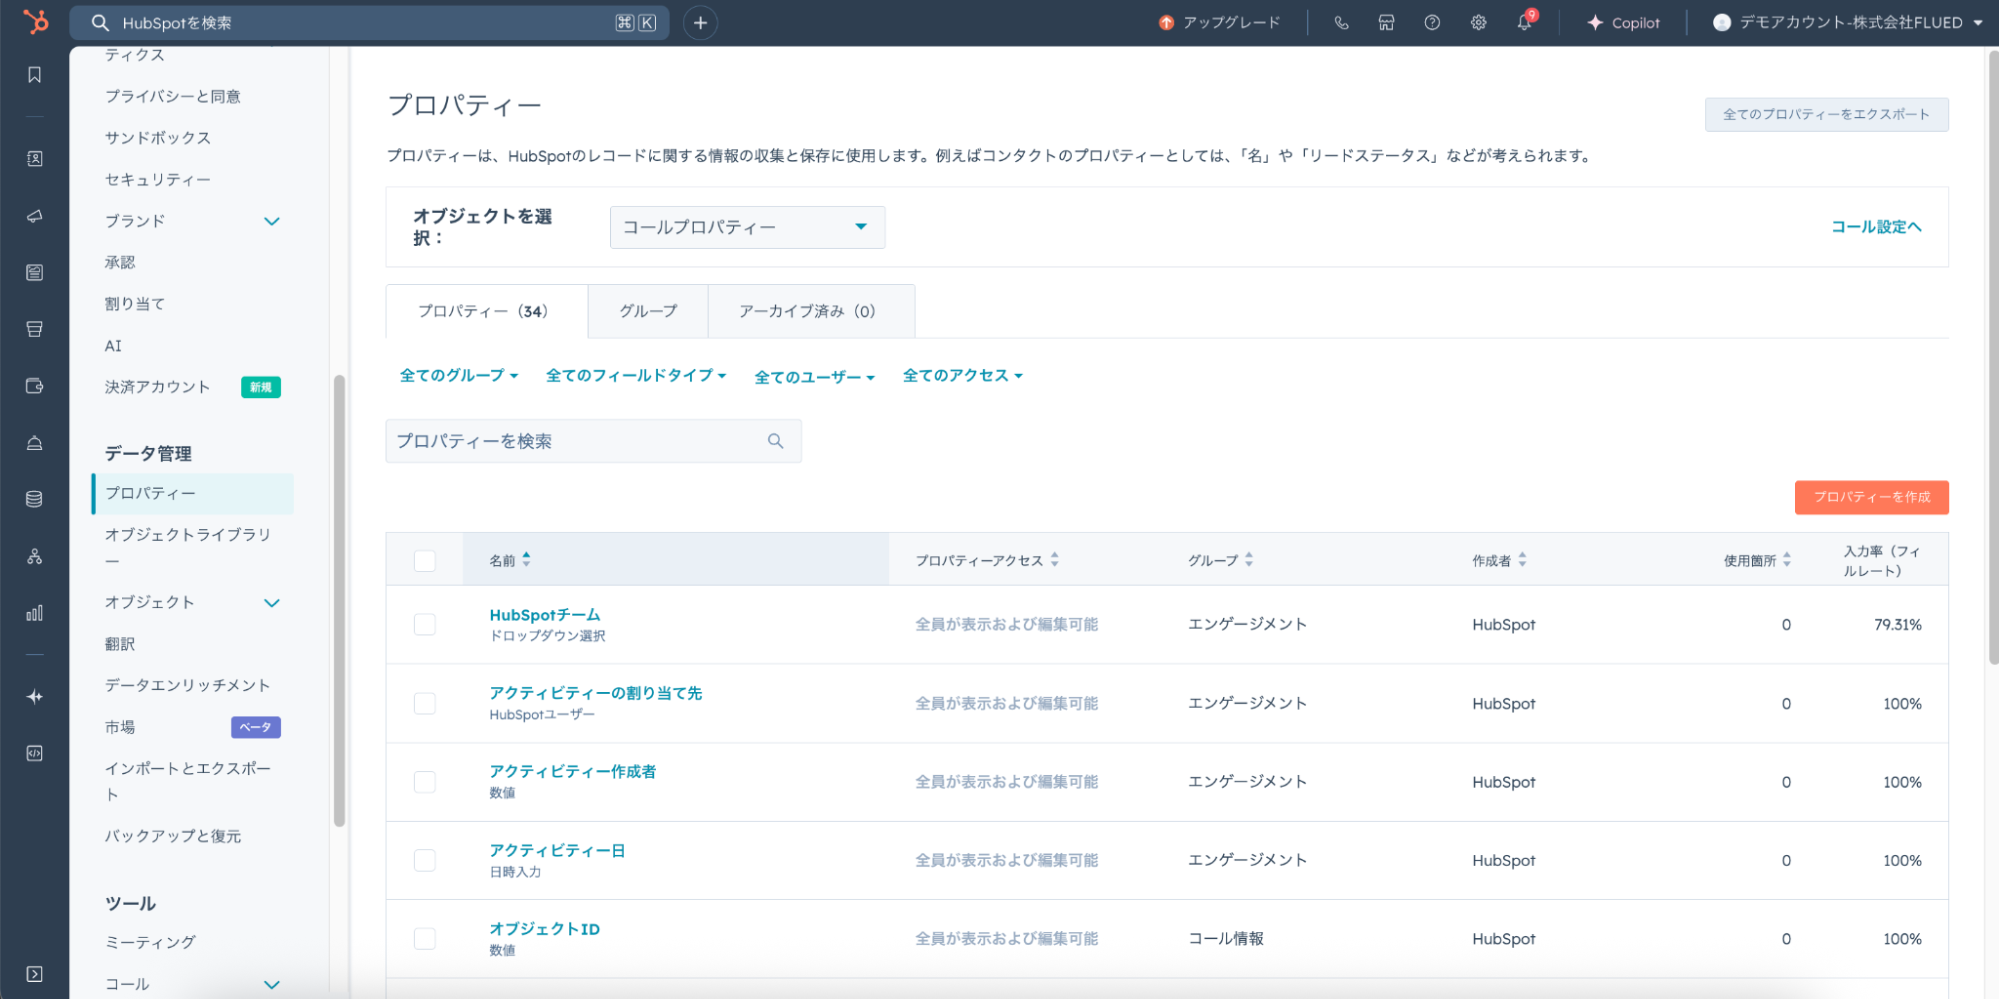Screen dimensions: 1999x1000
Task: Open the account menu デモアカウント-株式会社FLUED
Action: (x=1848, y=23)
